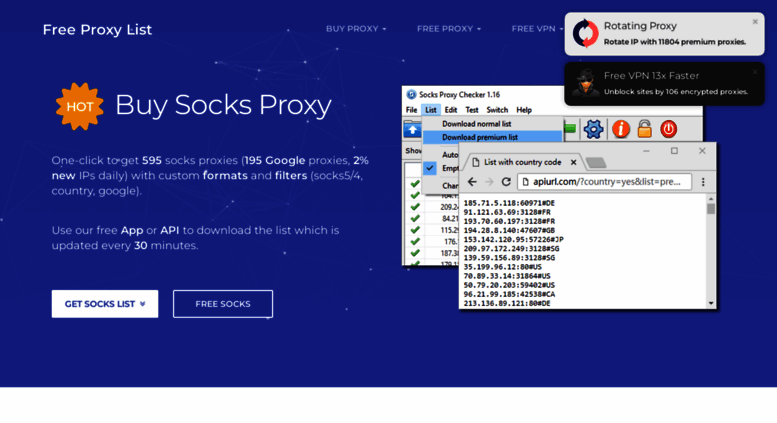This screenshot has width=777, height=423.
Task: Open the GET SOCKS LIST dropdown button
Action: click(105, 304)
